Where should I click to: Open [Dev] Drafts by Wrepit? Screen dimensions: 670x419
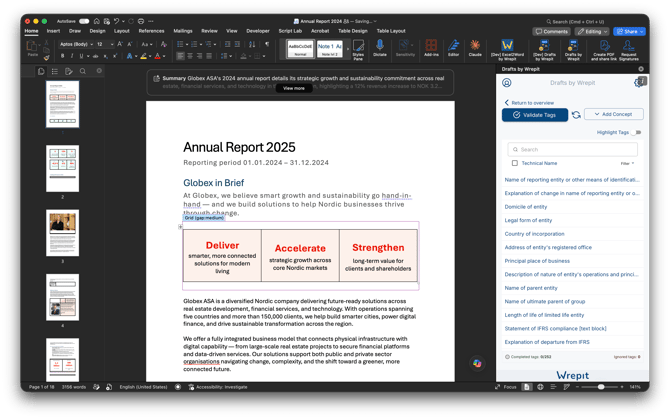pos(544,50)
